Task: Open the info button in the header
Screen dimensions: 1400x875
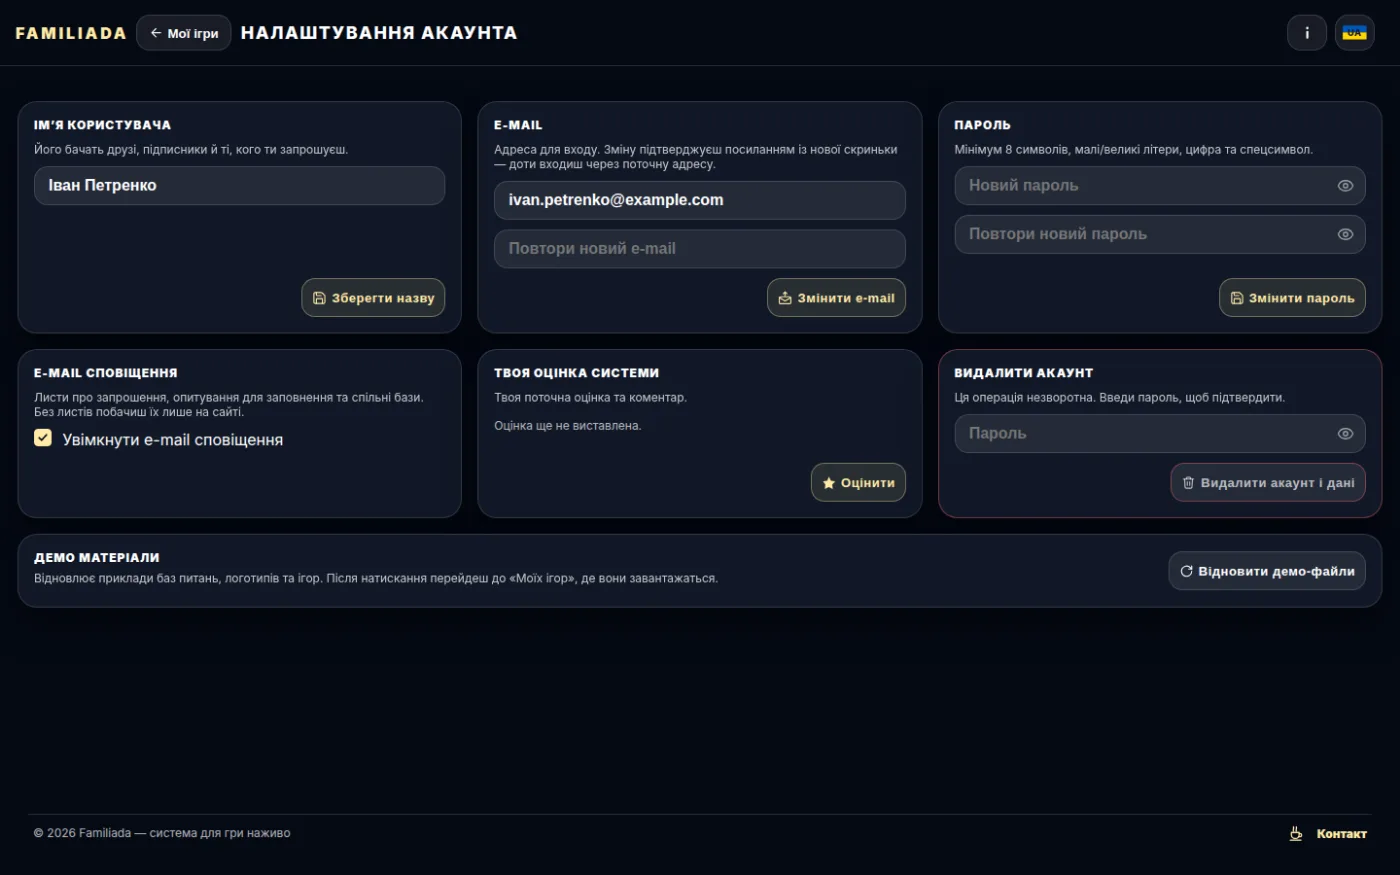Action: pyautogui.click(x=1306, y=33)
